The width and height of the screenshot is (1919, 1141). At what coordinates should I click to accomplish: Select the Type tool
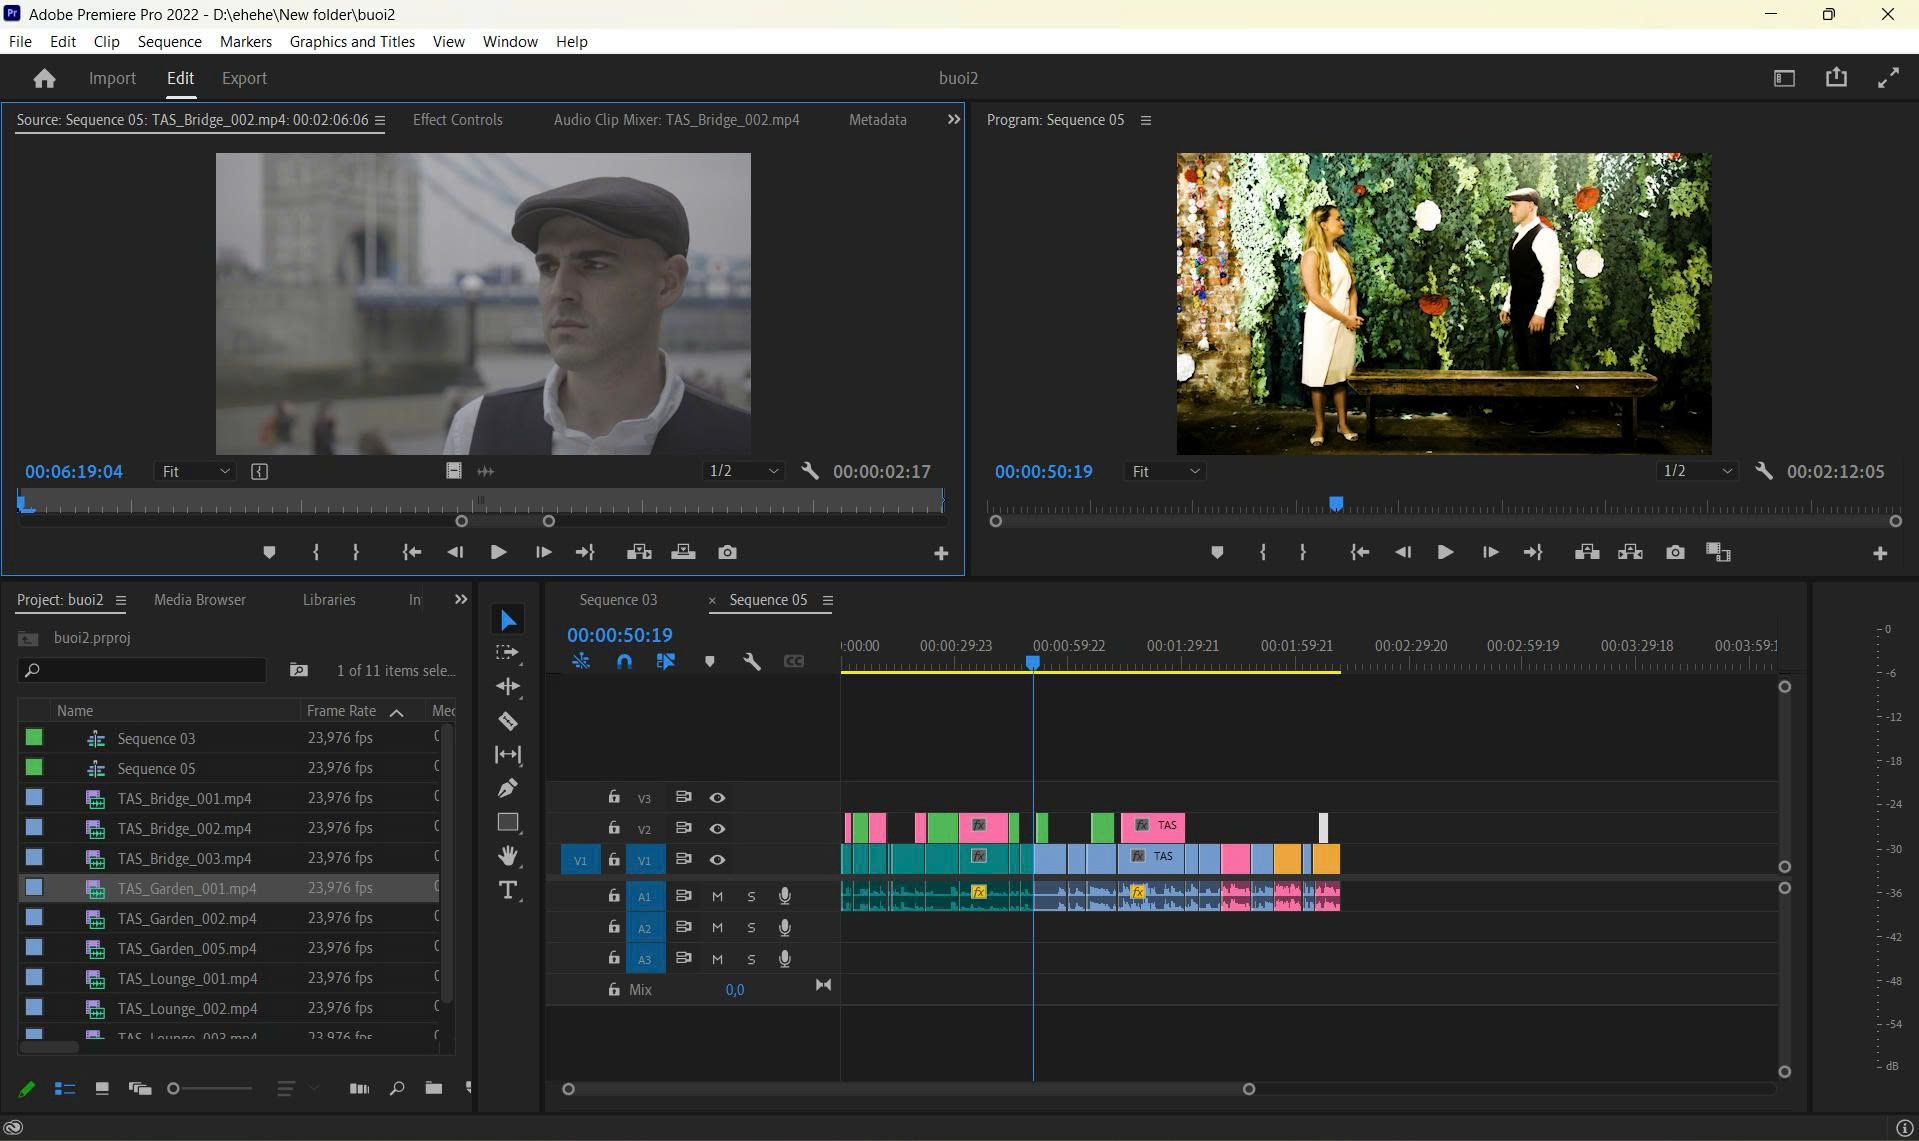click(508, 890)
